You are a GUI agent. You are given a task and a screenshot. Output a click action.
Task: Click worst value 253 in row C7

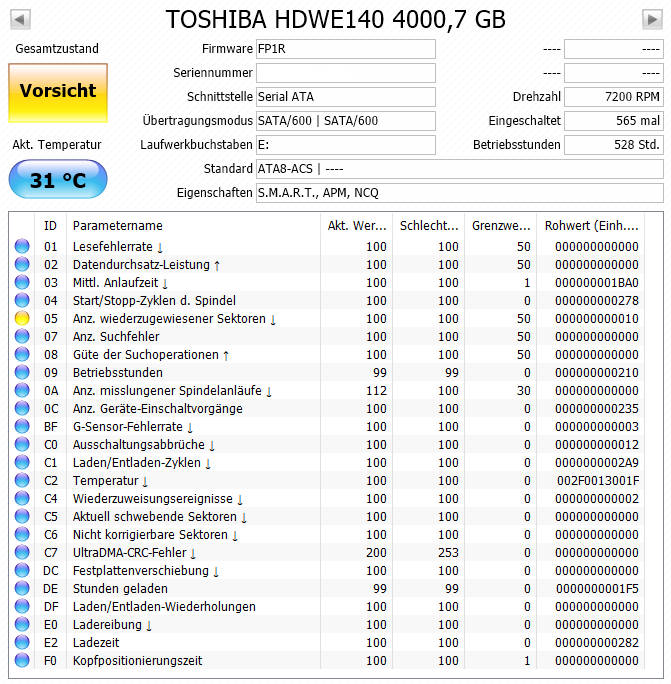tap(448, 553)
